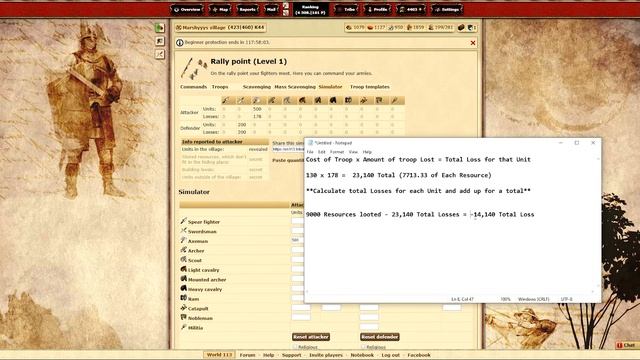The height and width of the screenshot is (360, 640).
Task: Click the Militia icon in Simulator list
Action: (183, 327)
